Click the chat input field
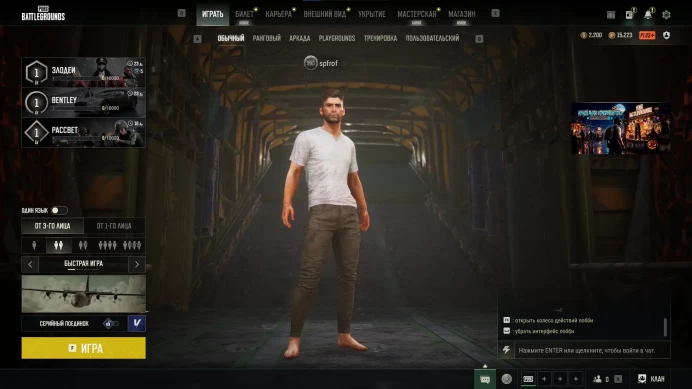 tap(592, 350)
